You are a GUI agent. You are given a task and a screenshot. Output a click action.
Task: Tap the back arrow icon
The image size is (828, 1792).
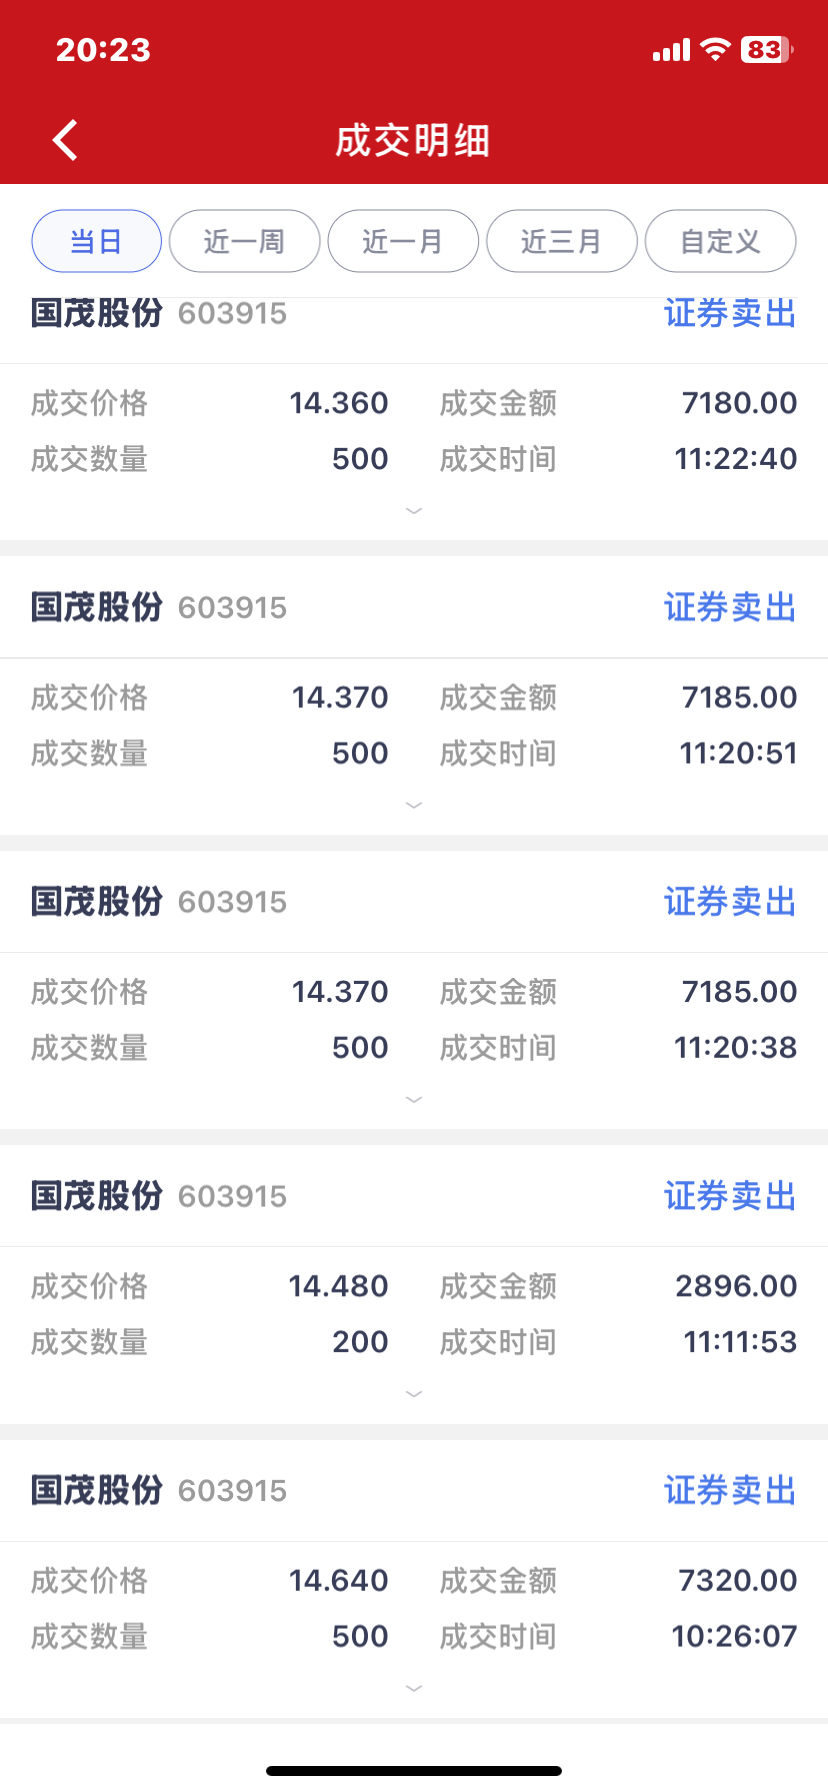point(66,140)
